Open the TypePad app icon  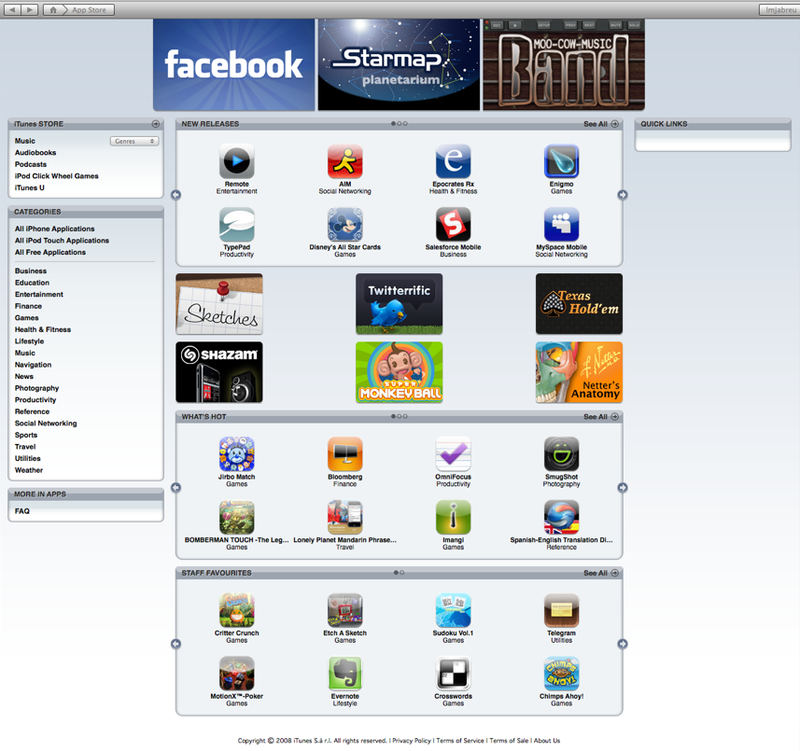pos(237,224)
